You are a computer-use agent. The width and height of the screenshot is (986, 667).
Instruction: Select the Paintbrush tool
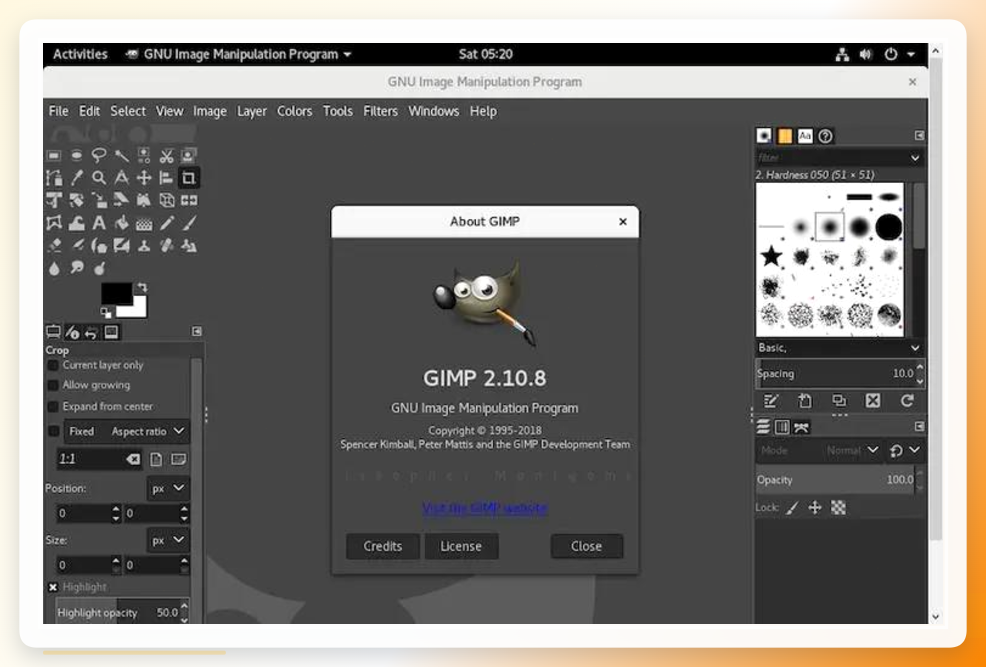tap(189, 223)
